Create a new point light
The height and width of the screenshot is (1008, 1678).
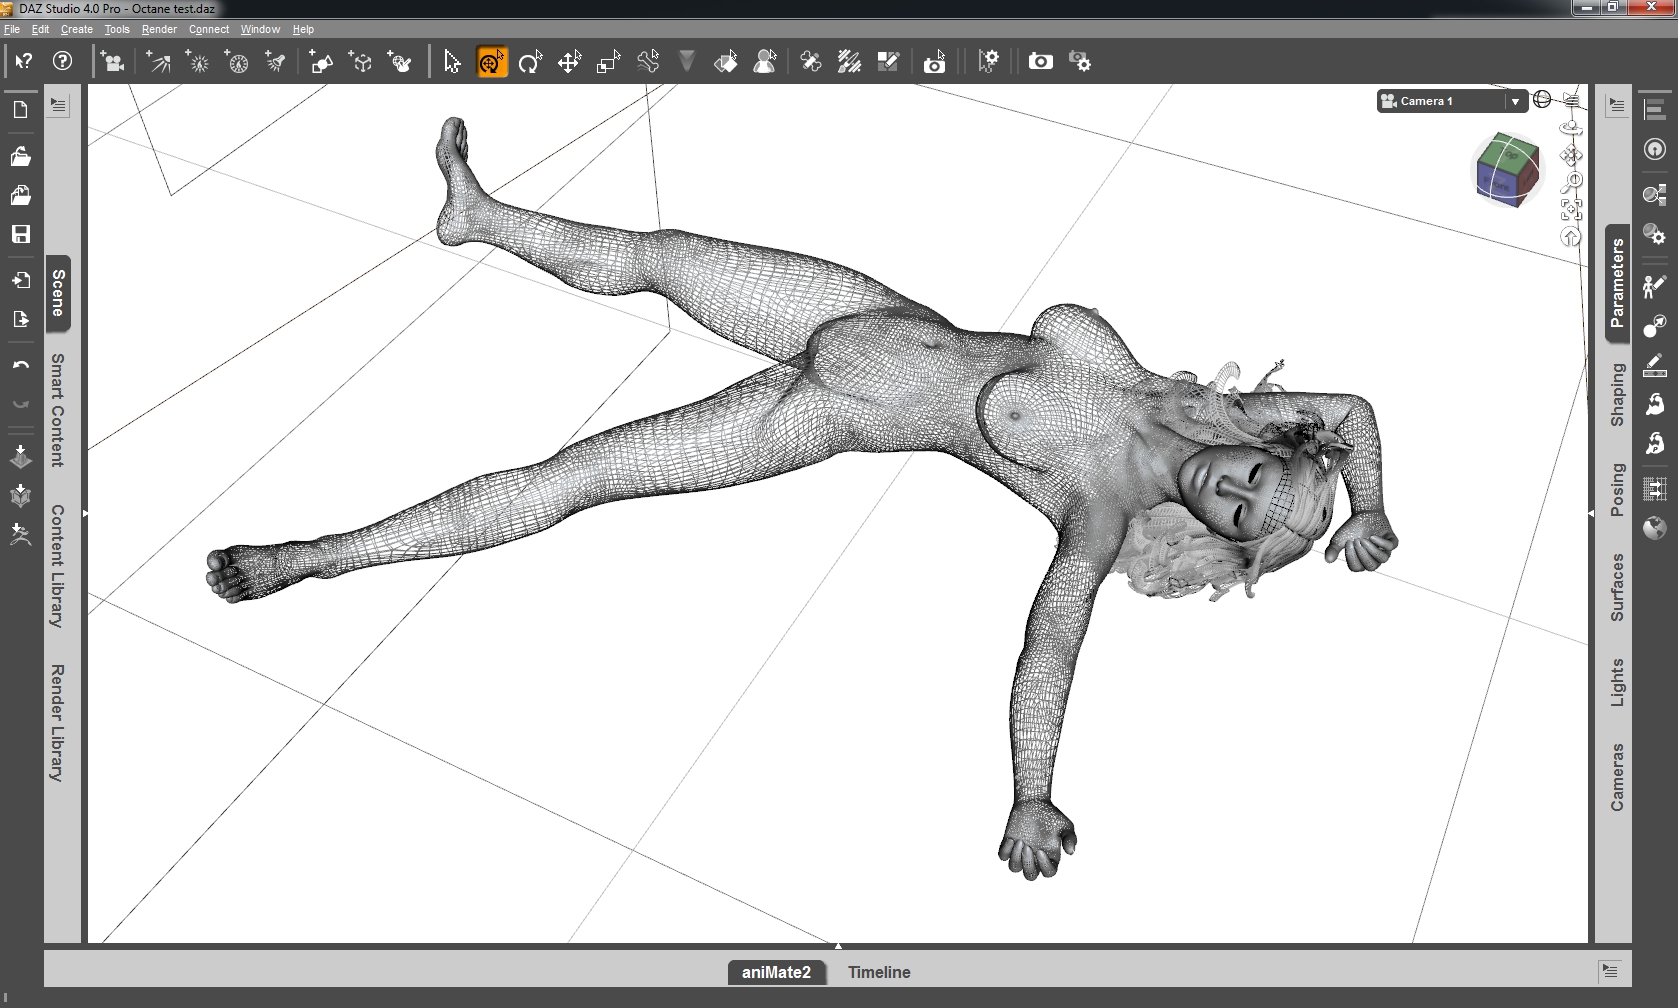198,63
